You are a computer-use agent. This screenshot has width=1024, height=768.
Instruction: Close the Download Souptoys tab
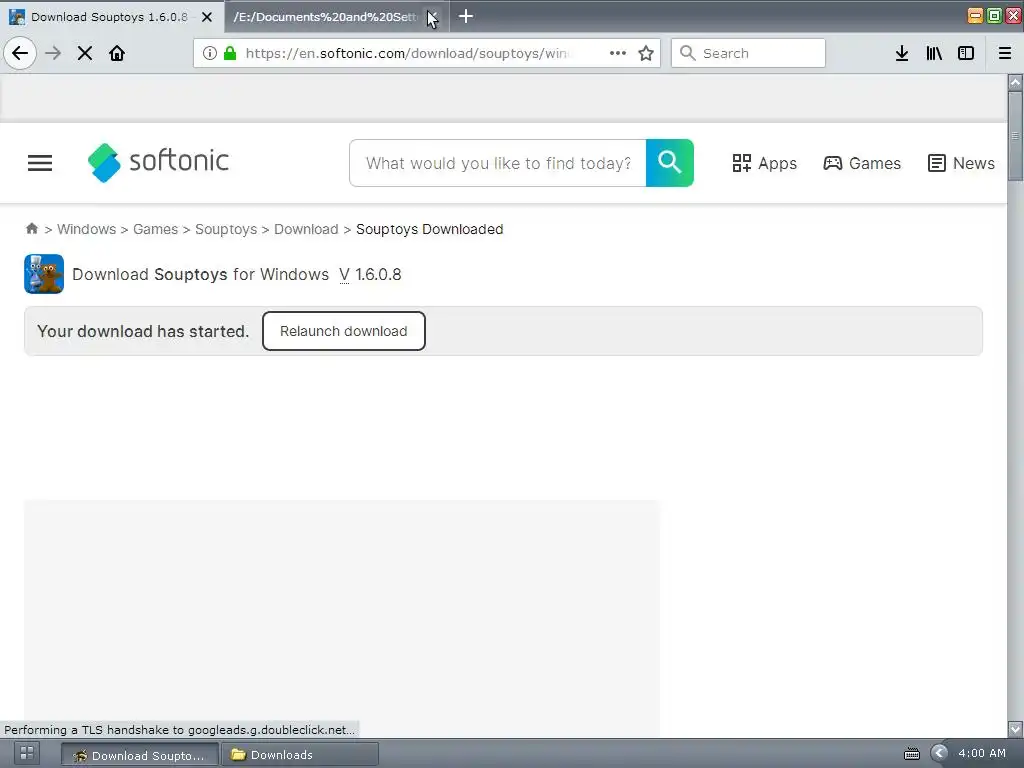(x=207, y=17)
